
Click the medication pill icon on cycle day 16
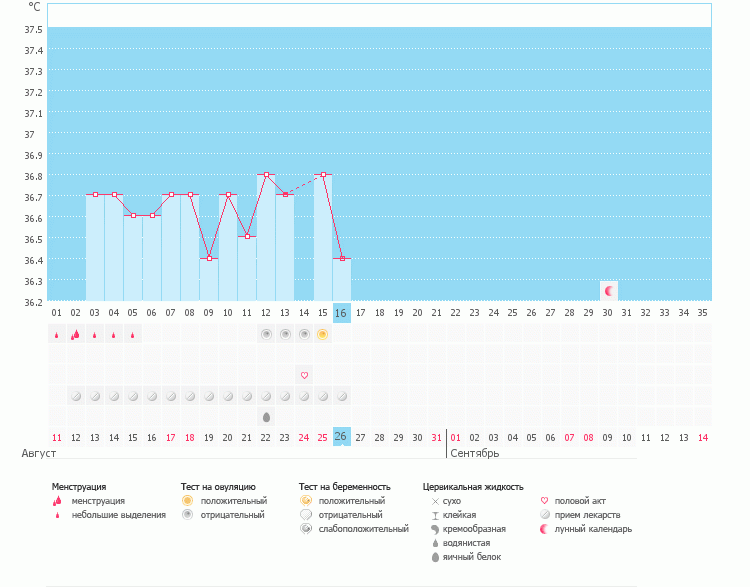pyautogui.click(x=342, y=396)
